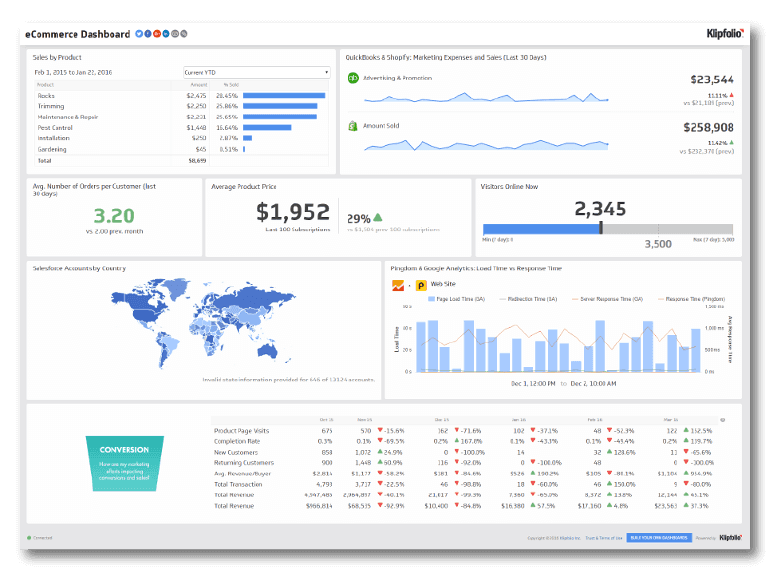Image resolution: width=769 pixels, height=578 pixels.
Task: Click the $258,908 amount sold value
Action: (x=708, y=127)
